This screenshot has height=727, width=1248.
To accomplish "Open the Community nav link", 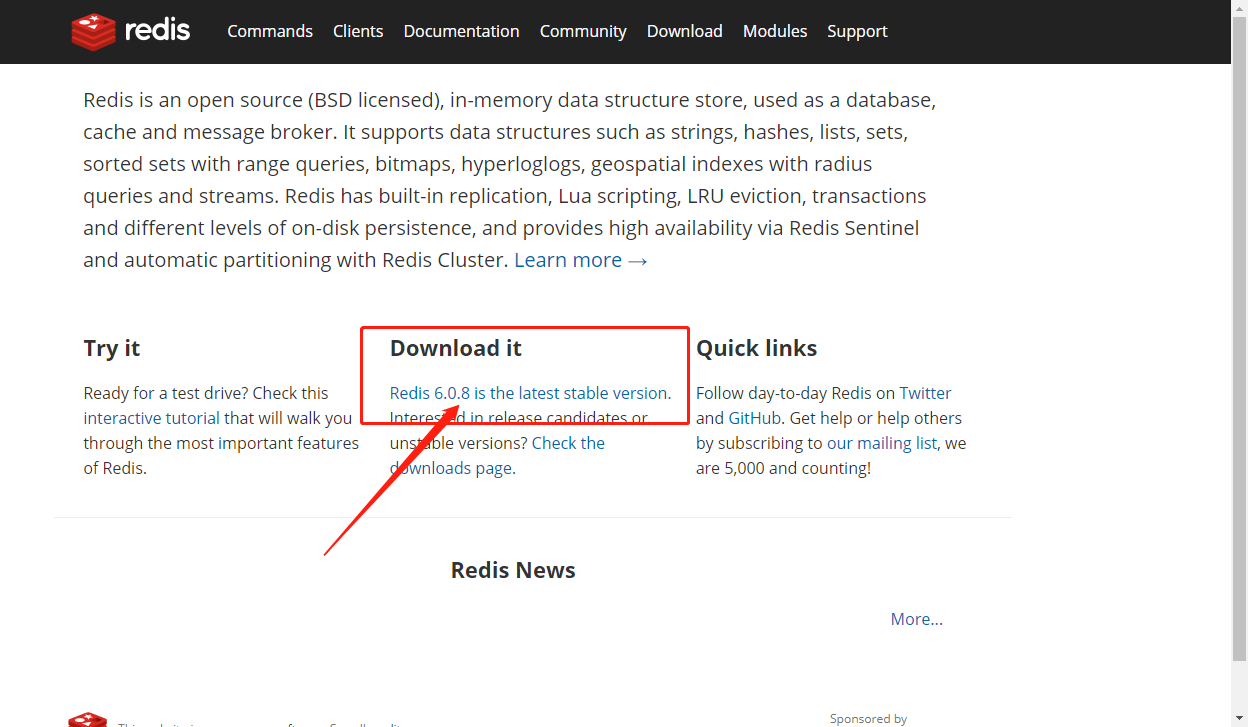I will point(583,31).
